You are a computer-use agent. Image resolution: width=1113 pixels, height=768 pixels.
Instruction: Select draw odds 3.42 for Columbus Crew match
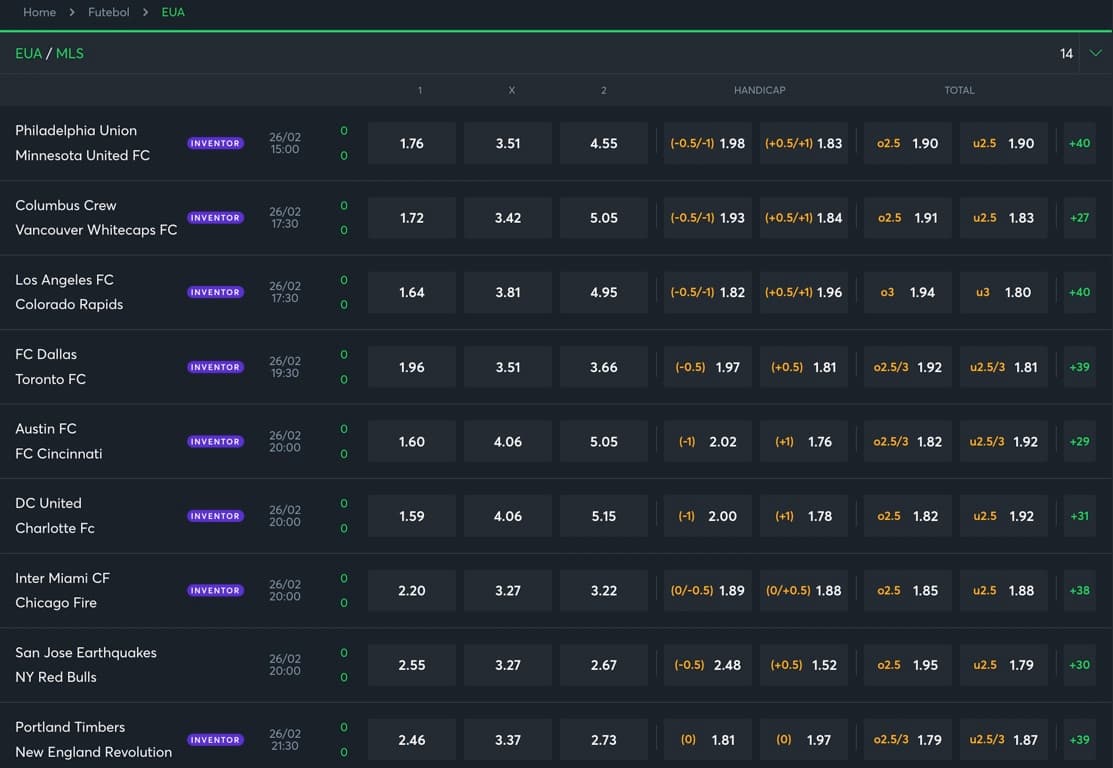[508, 218]
